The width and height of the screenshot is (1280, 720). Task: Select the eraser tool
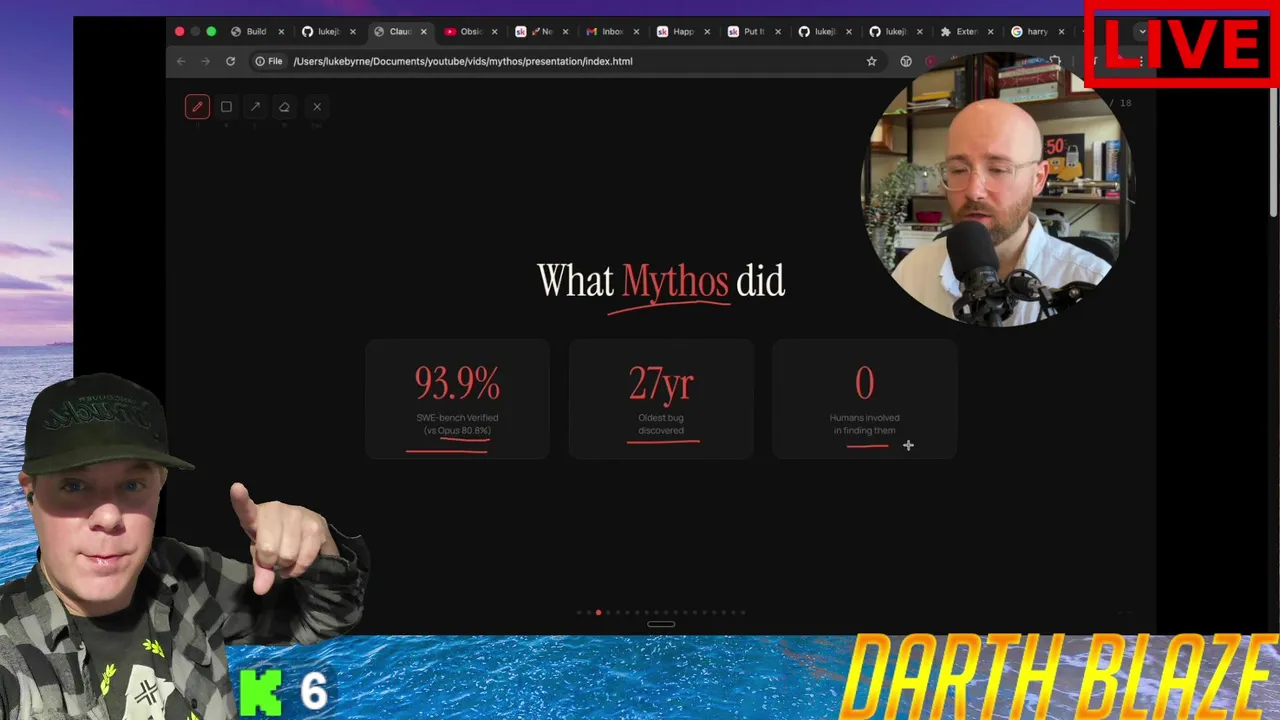tap(284, 107)
